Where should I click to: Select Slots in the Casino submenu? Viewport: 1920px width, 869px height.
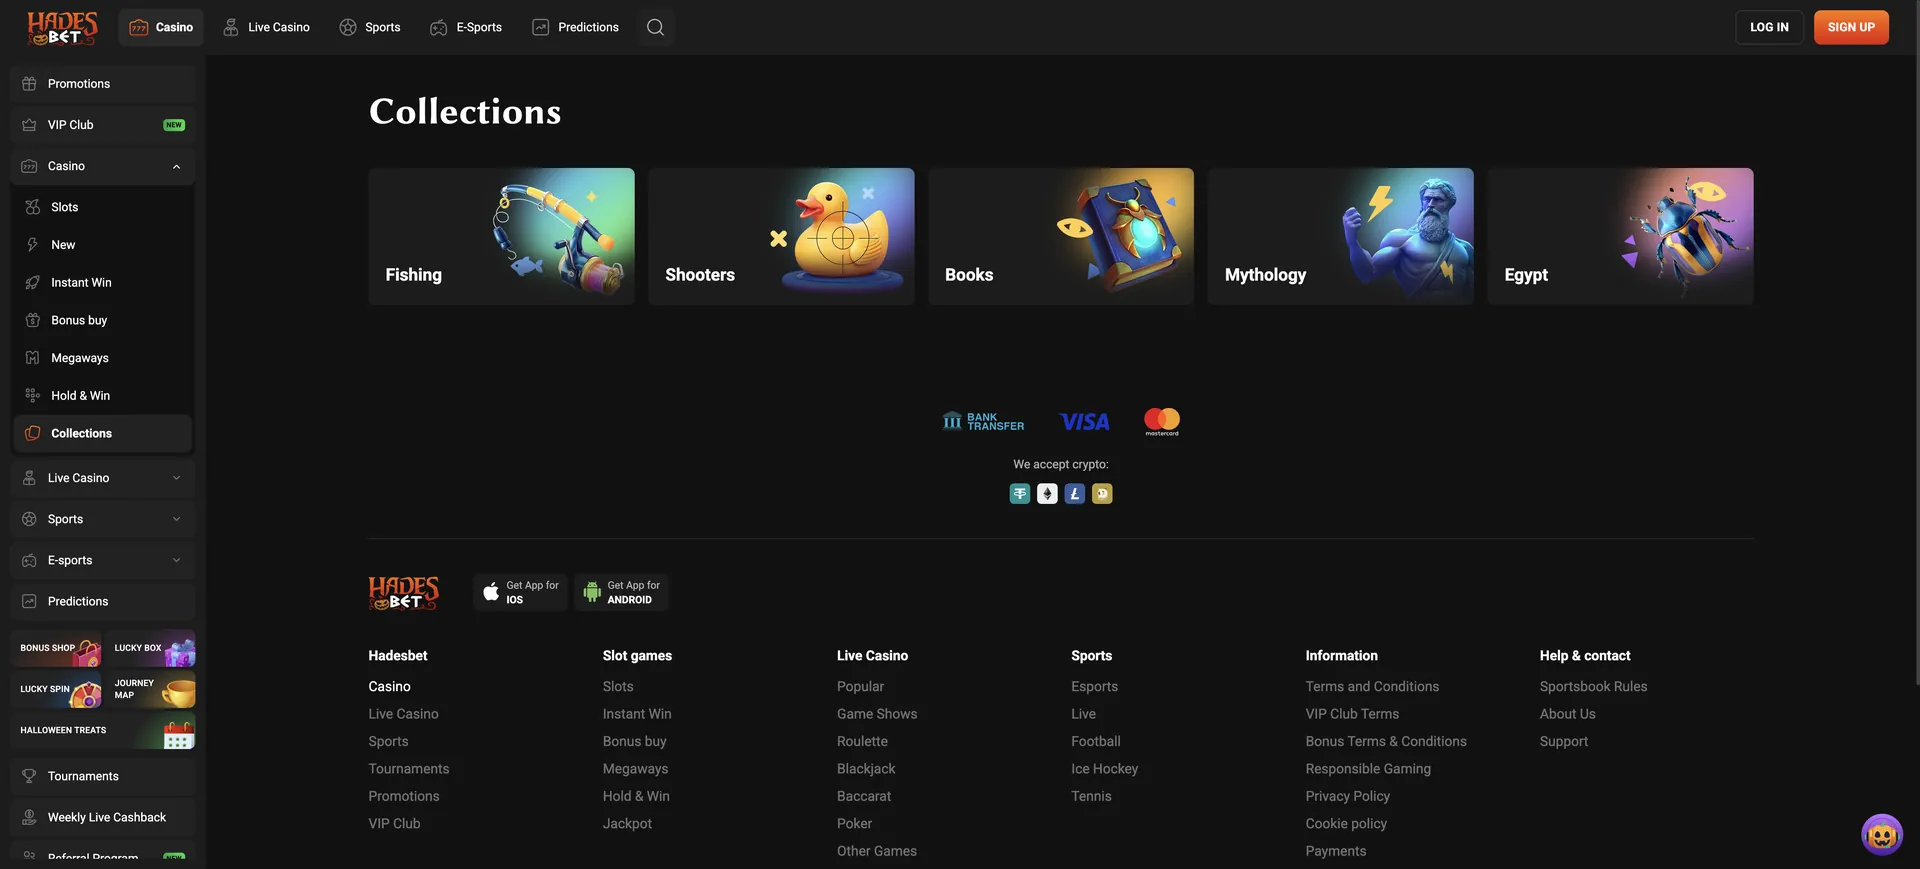[x=102, y=207]
